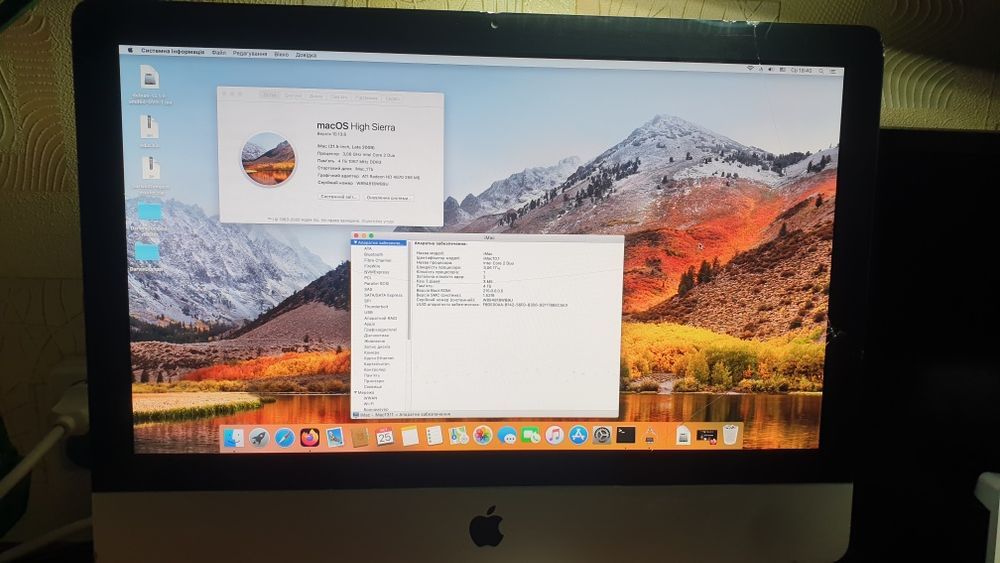The image size is (1000, 563).
Task: Select USB in sidebar
Action: (368, 312)
